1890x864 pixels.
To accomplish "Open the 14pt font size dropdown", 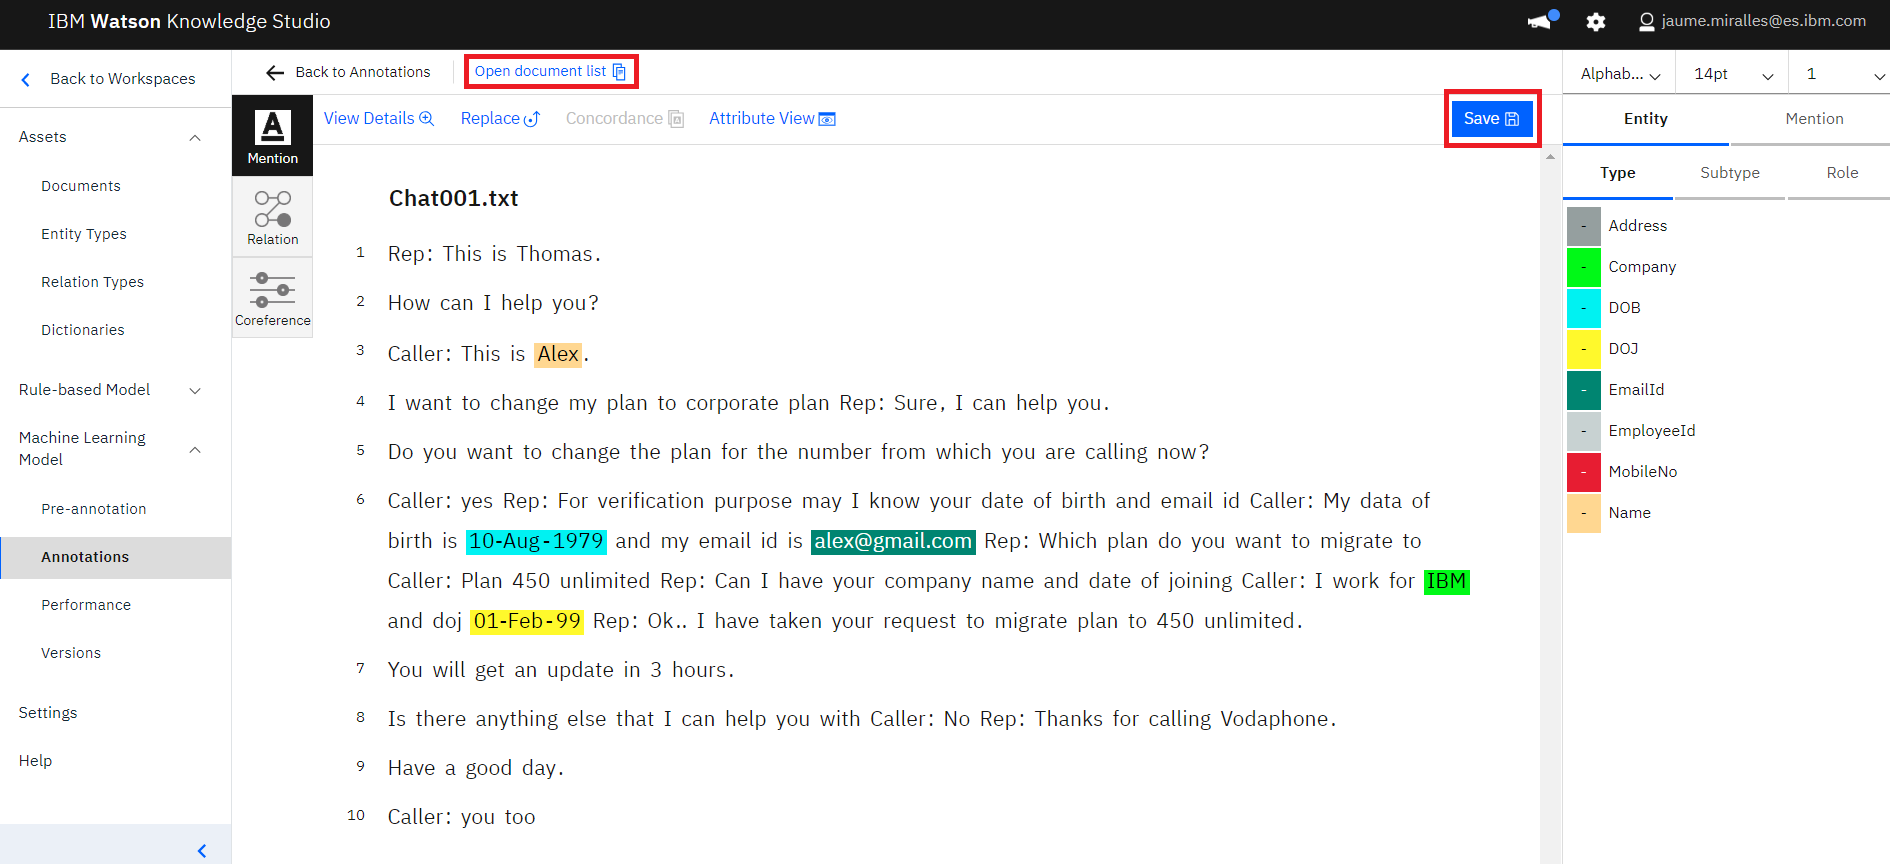I will click(x=1734, y=74).
